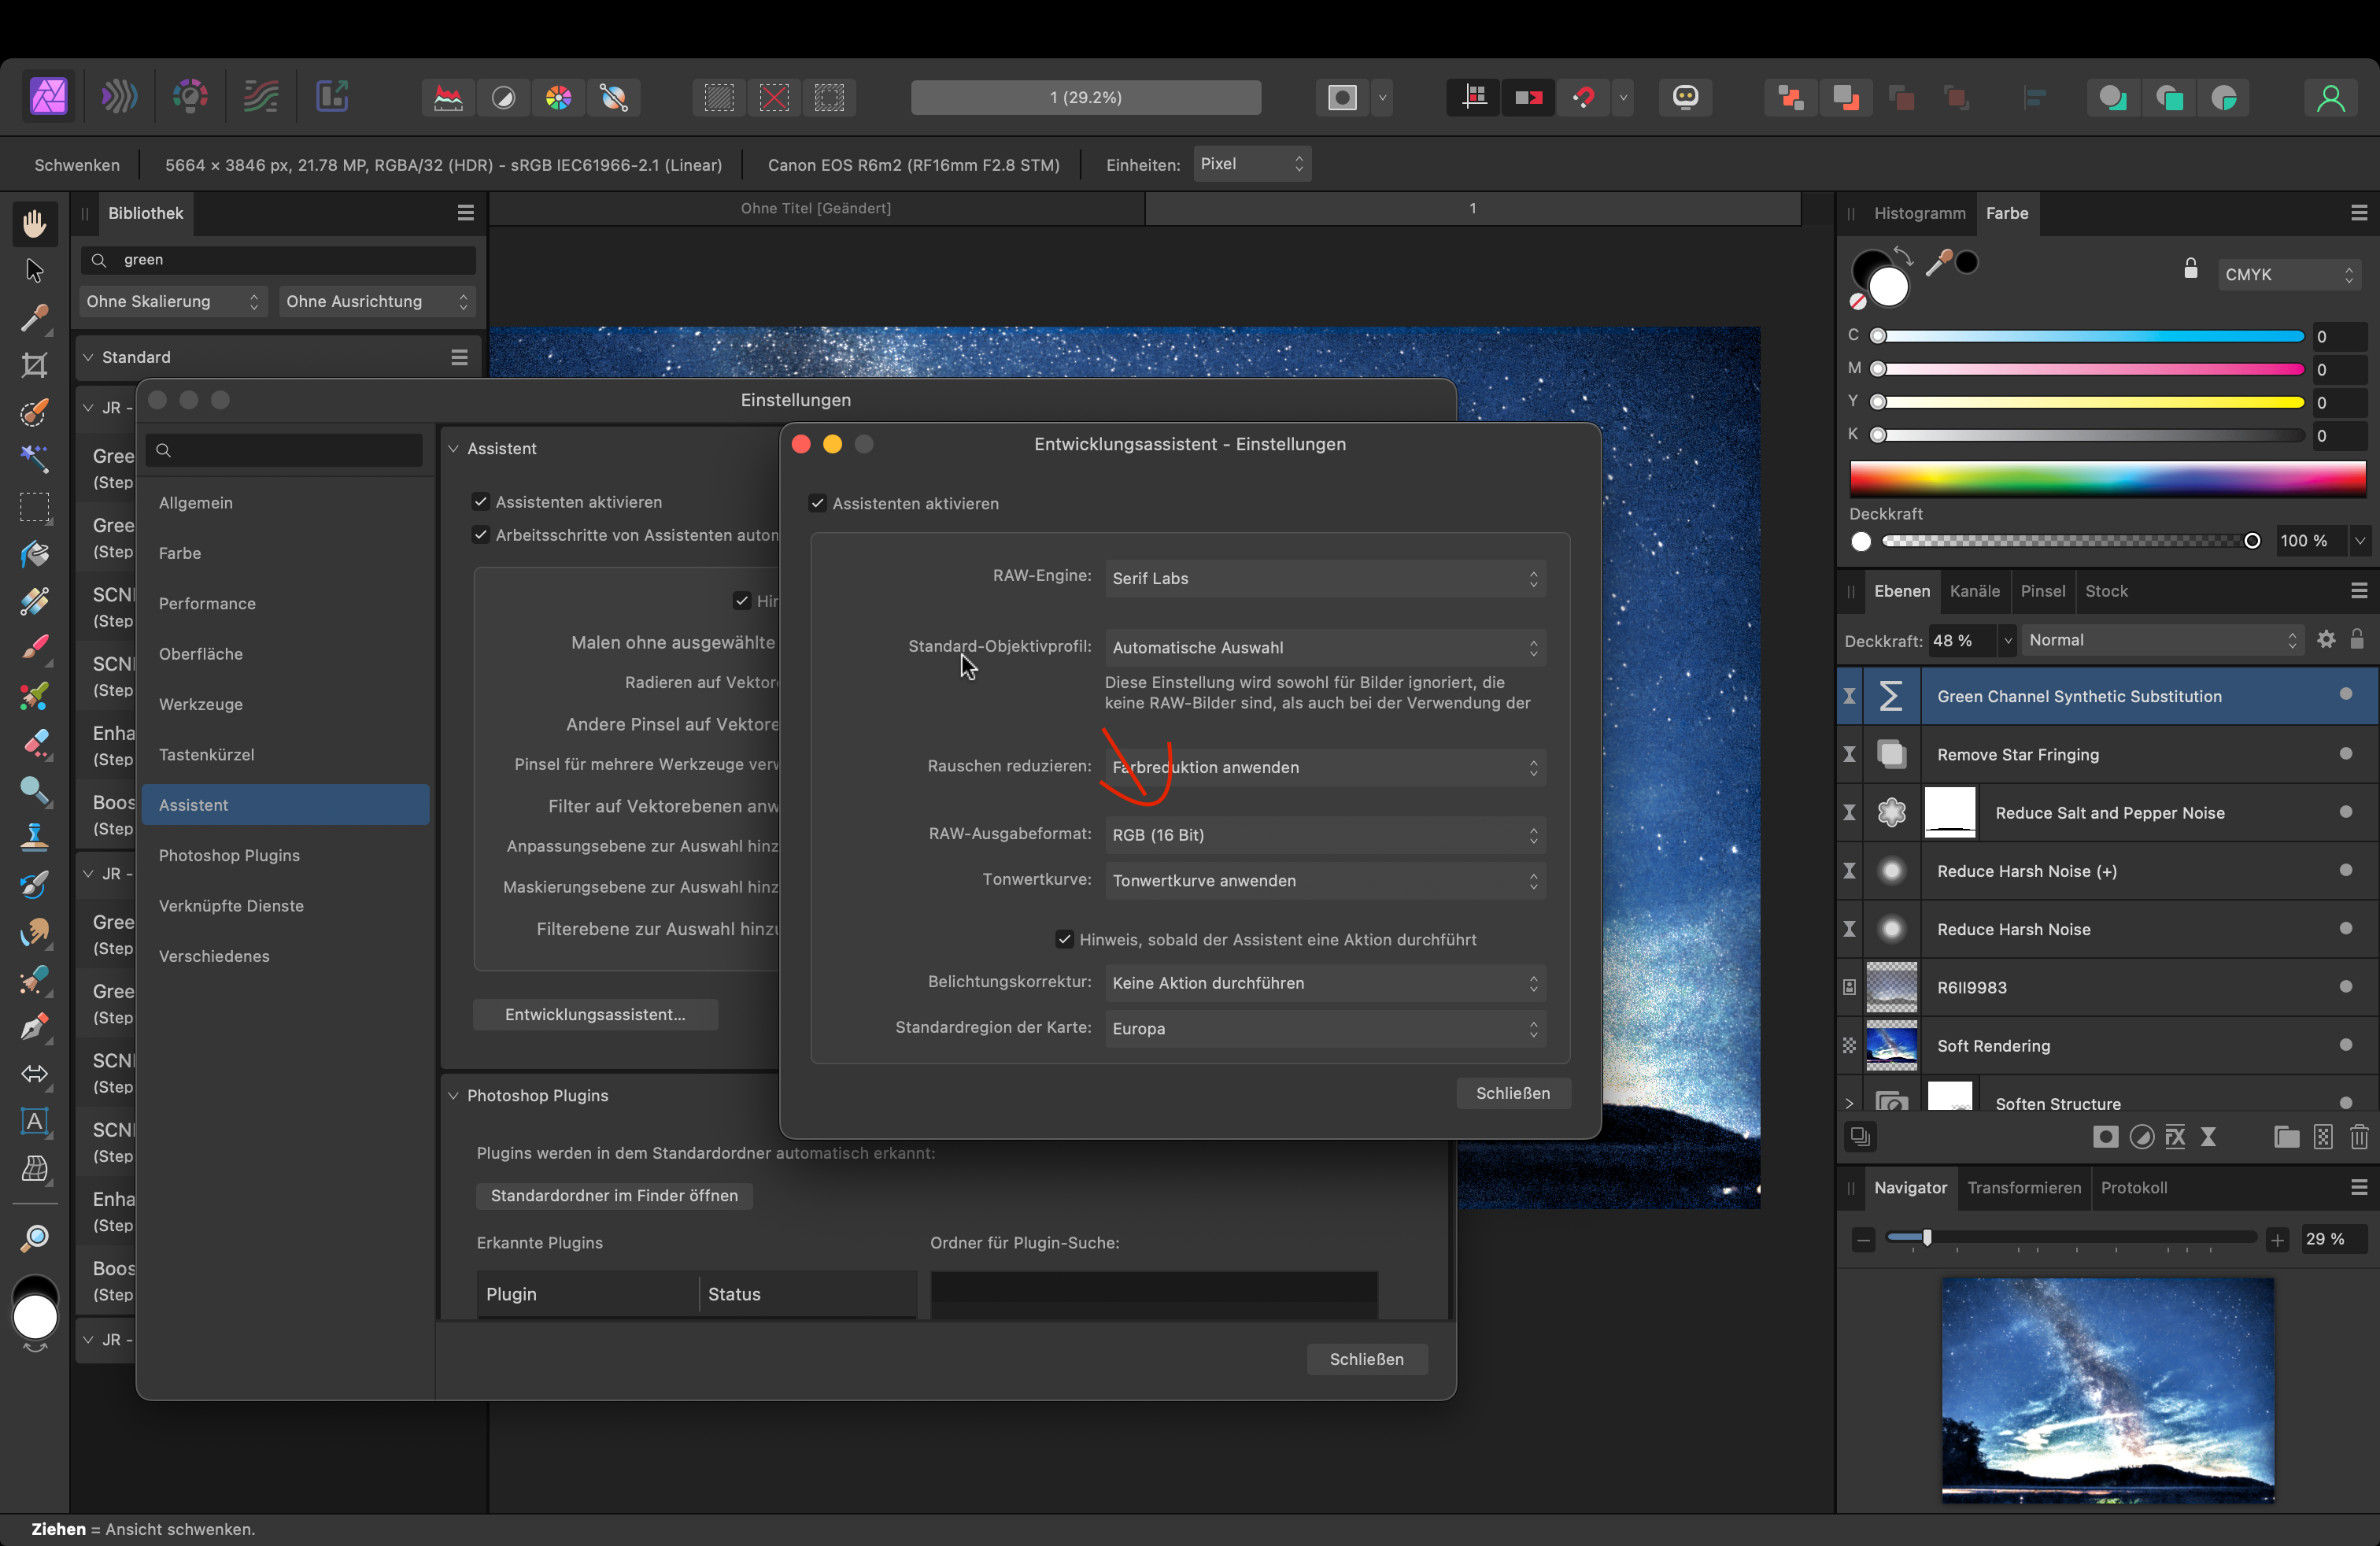Switch to the Stock tab
The image size is (2380, 1546).
(x=2106, y=591)
